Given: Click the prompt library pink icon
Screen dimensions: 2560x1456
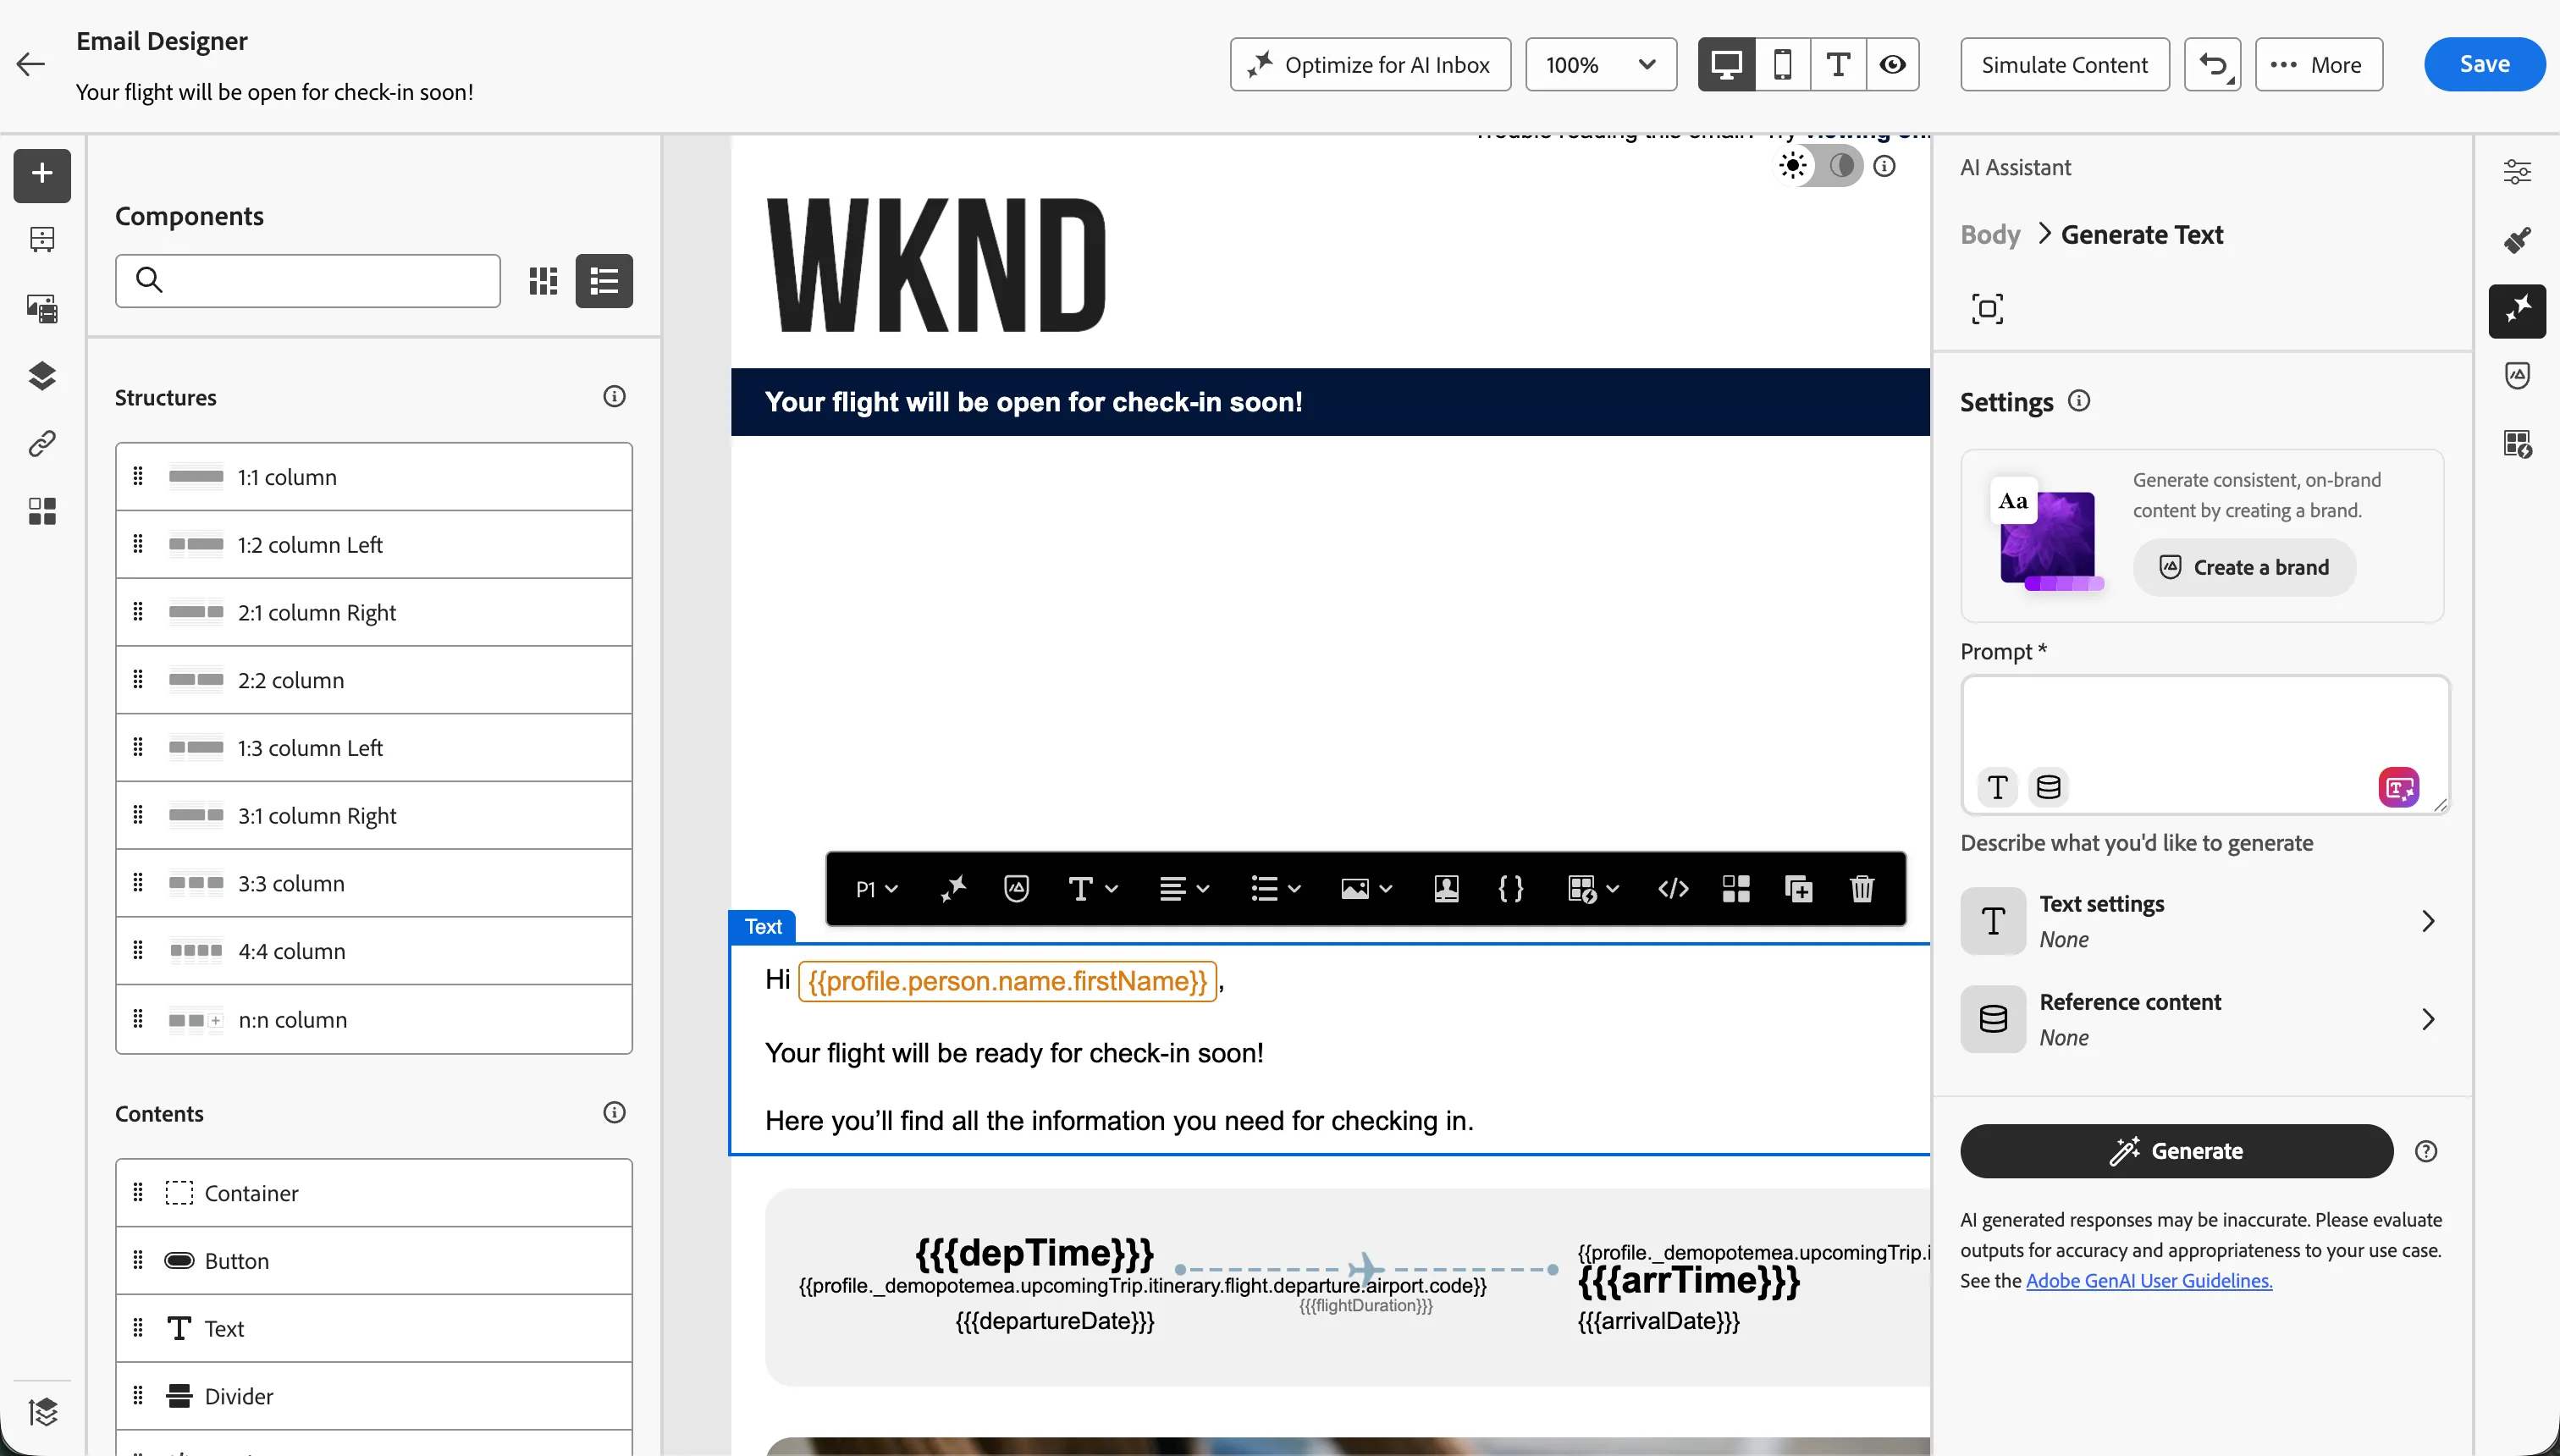Looking at the screenshot, I should coord(2398,788).
